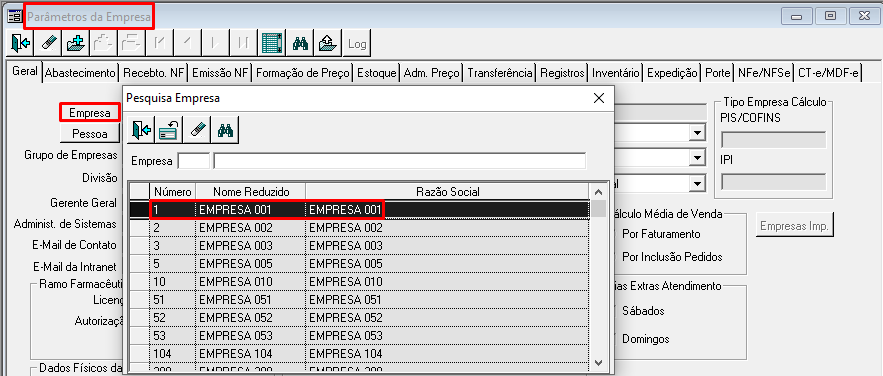Viewport: 883px width, 376px height.
Task: Open the NFe/NFSe tab
Action: click(x=764, y=73)
